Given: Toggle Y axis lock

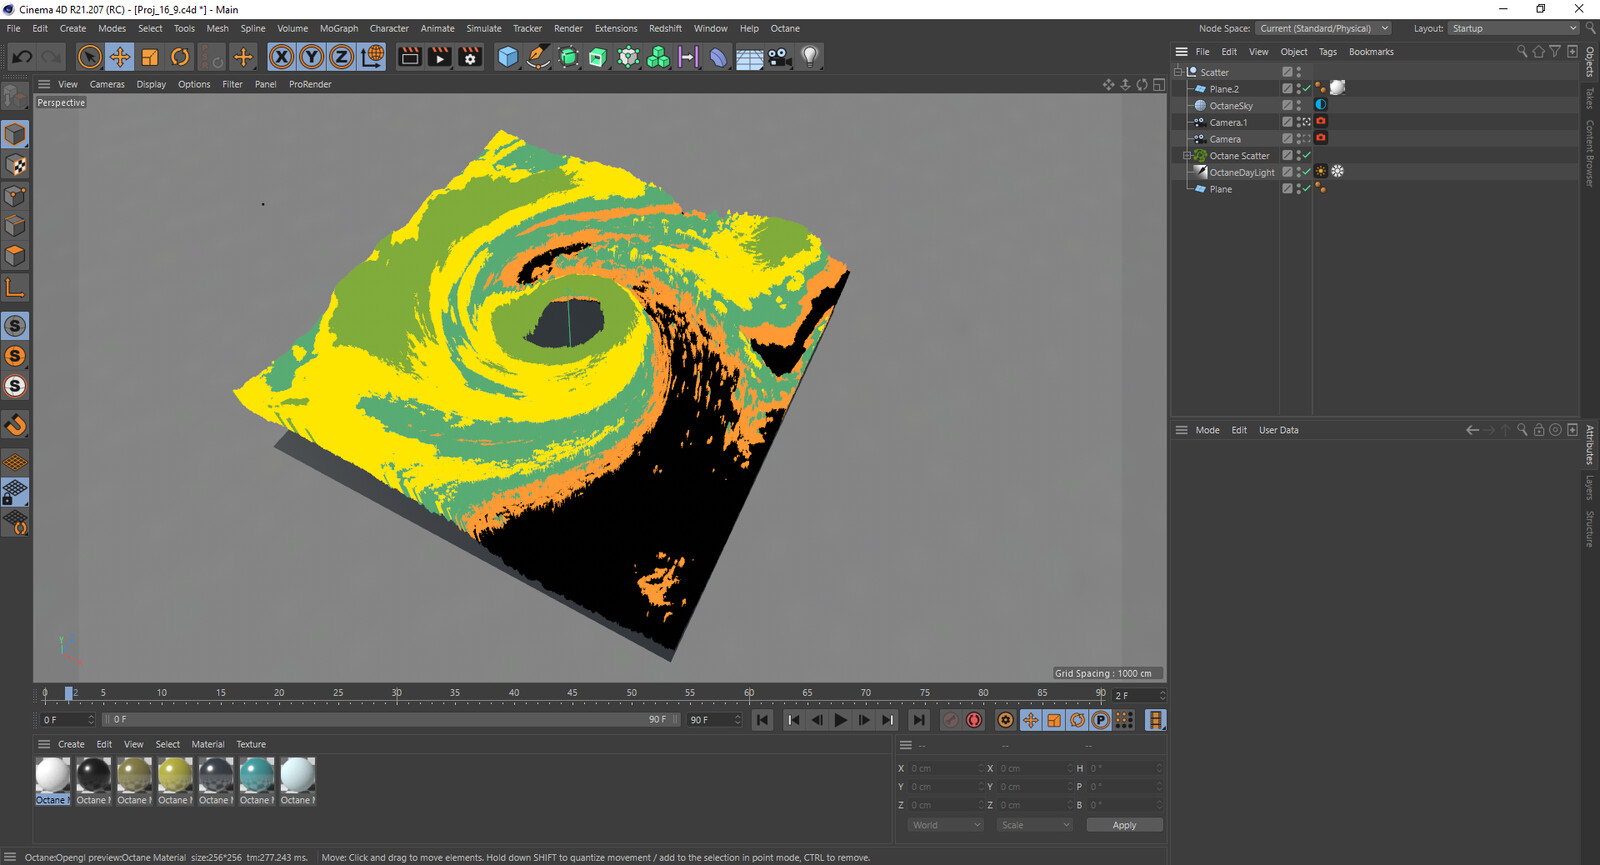Looking at the screenshot, I should click(312, 57).
